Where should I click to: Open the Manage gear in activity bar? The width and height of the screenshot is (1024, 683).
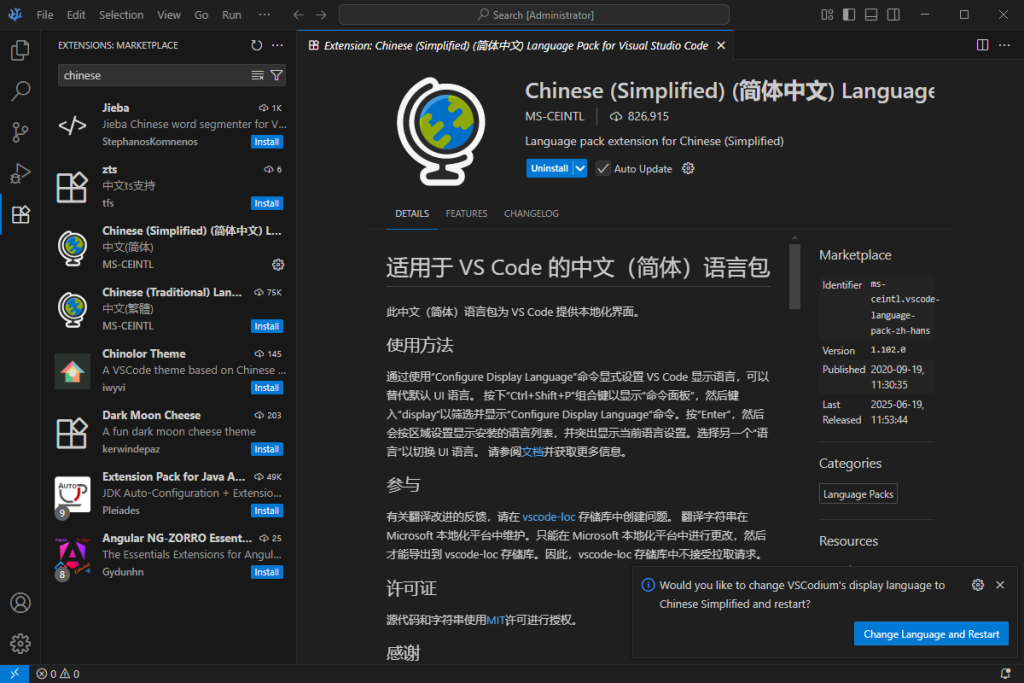click(x=20, y=644)
